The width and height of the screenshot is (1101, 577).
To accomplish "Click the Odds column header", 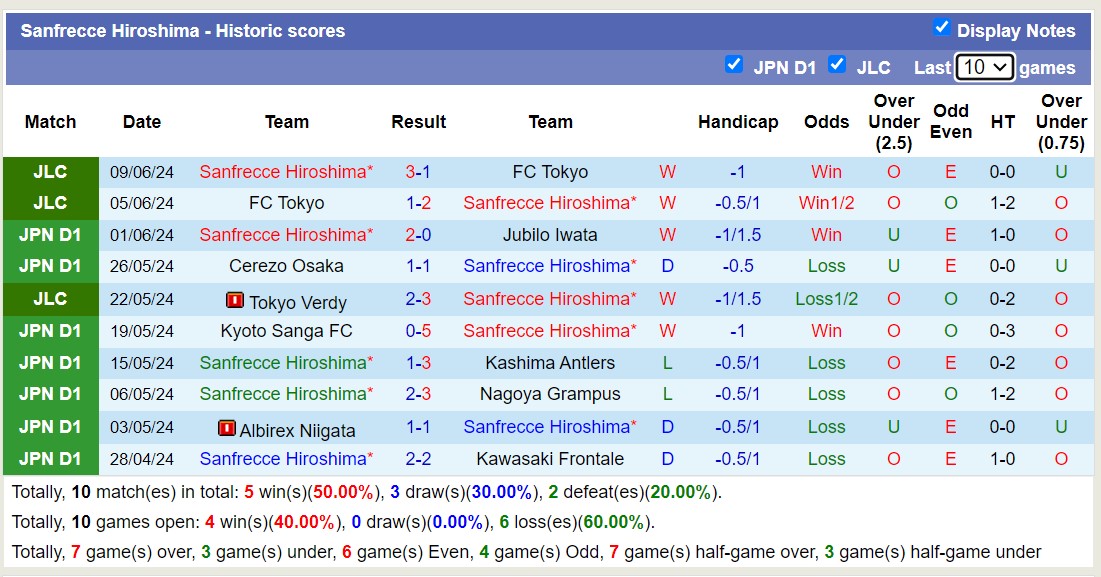I will (x=826, y=122).
